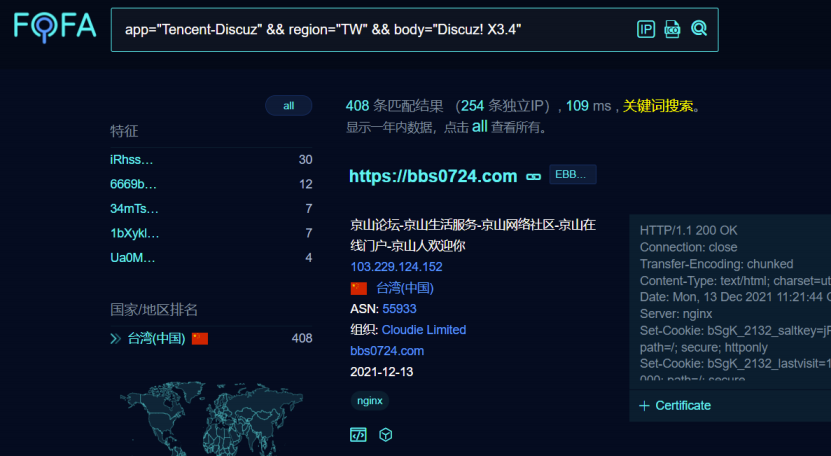Click ASN number 55933
Screen dimensions: 831x456
(x=399, y=309)
